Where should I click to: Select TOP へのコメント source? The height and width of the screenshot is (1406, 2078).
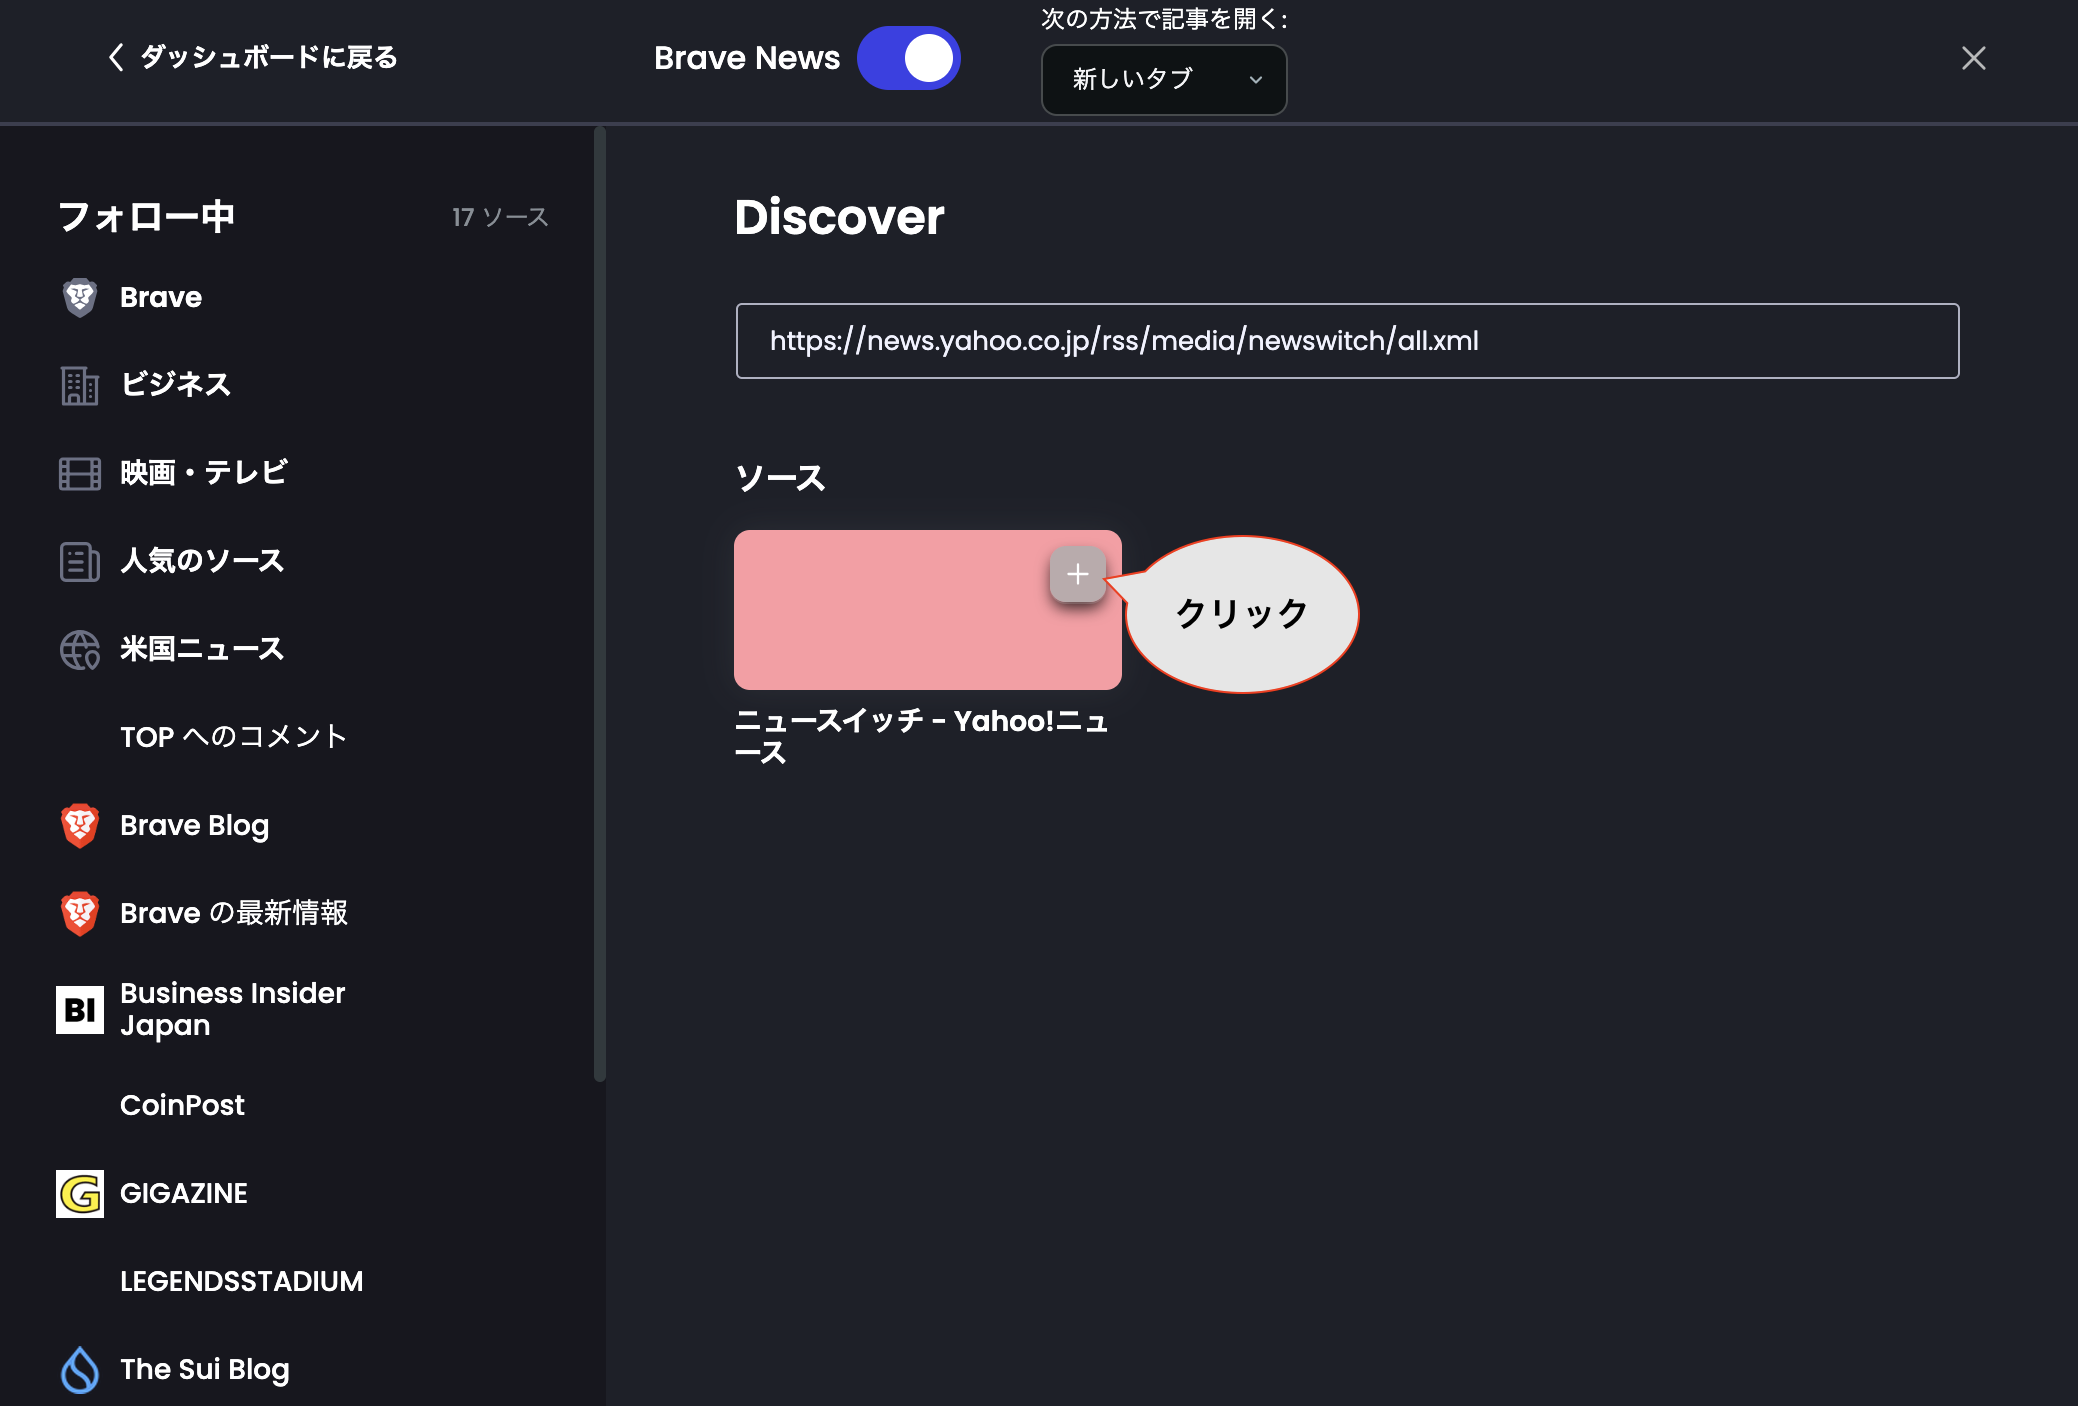(233, 737)
